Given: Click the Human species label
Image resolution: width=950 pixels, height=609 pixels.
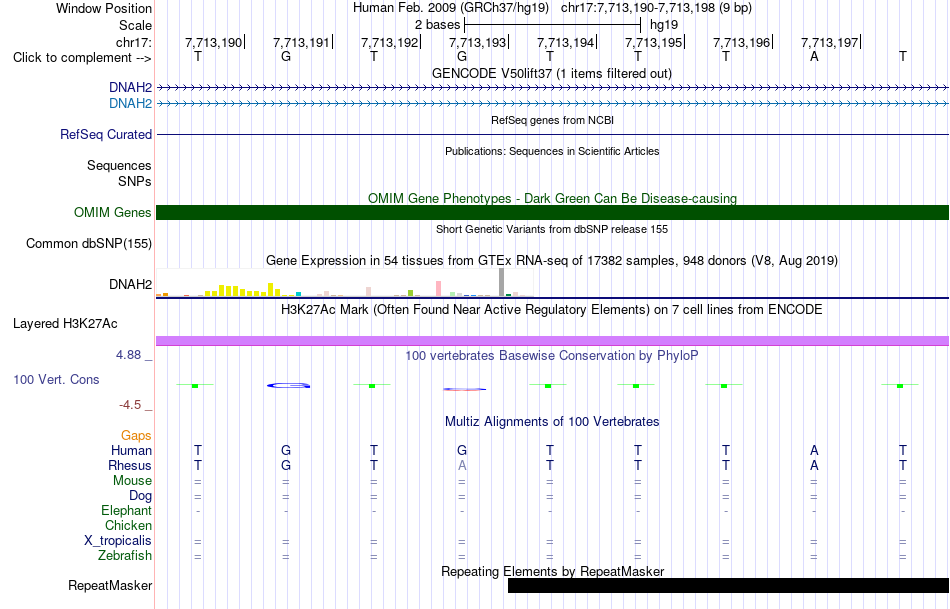Looking at the screenshot, I should (x=131, y=451).
